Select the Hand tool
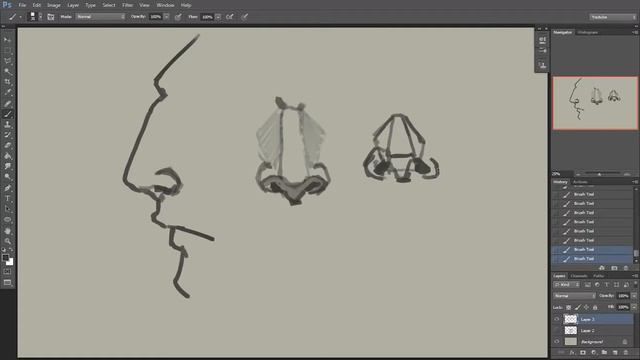 click(x=7, y=231)
